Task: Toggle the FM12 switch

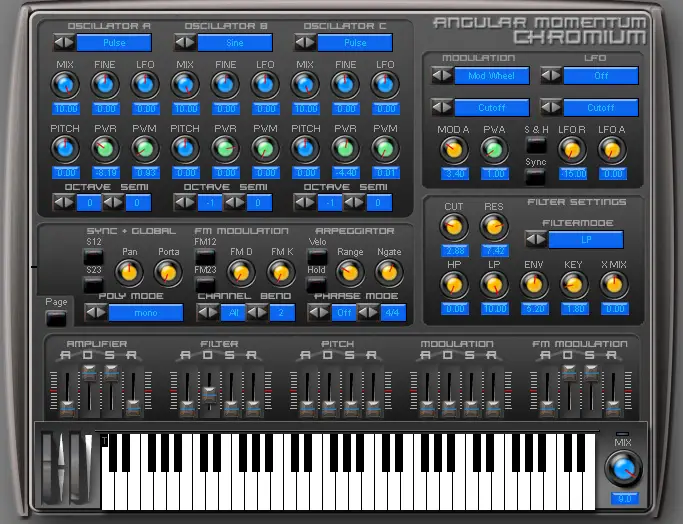Action: 205,257
